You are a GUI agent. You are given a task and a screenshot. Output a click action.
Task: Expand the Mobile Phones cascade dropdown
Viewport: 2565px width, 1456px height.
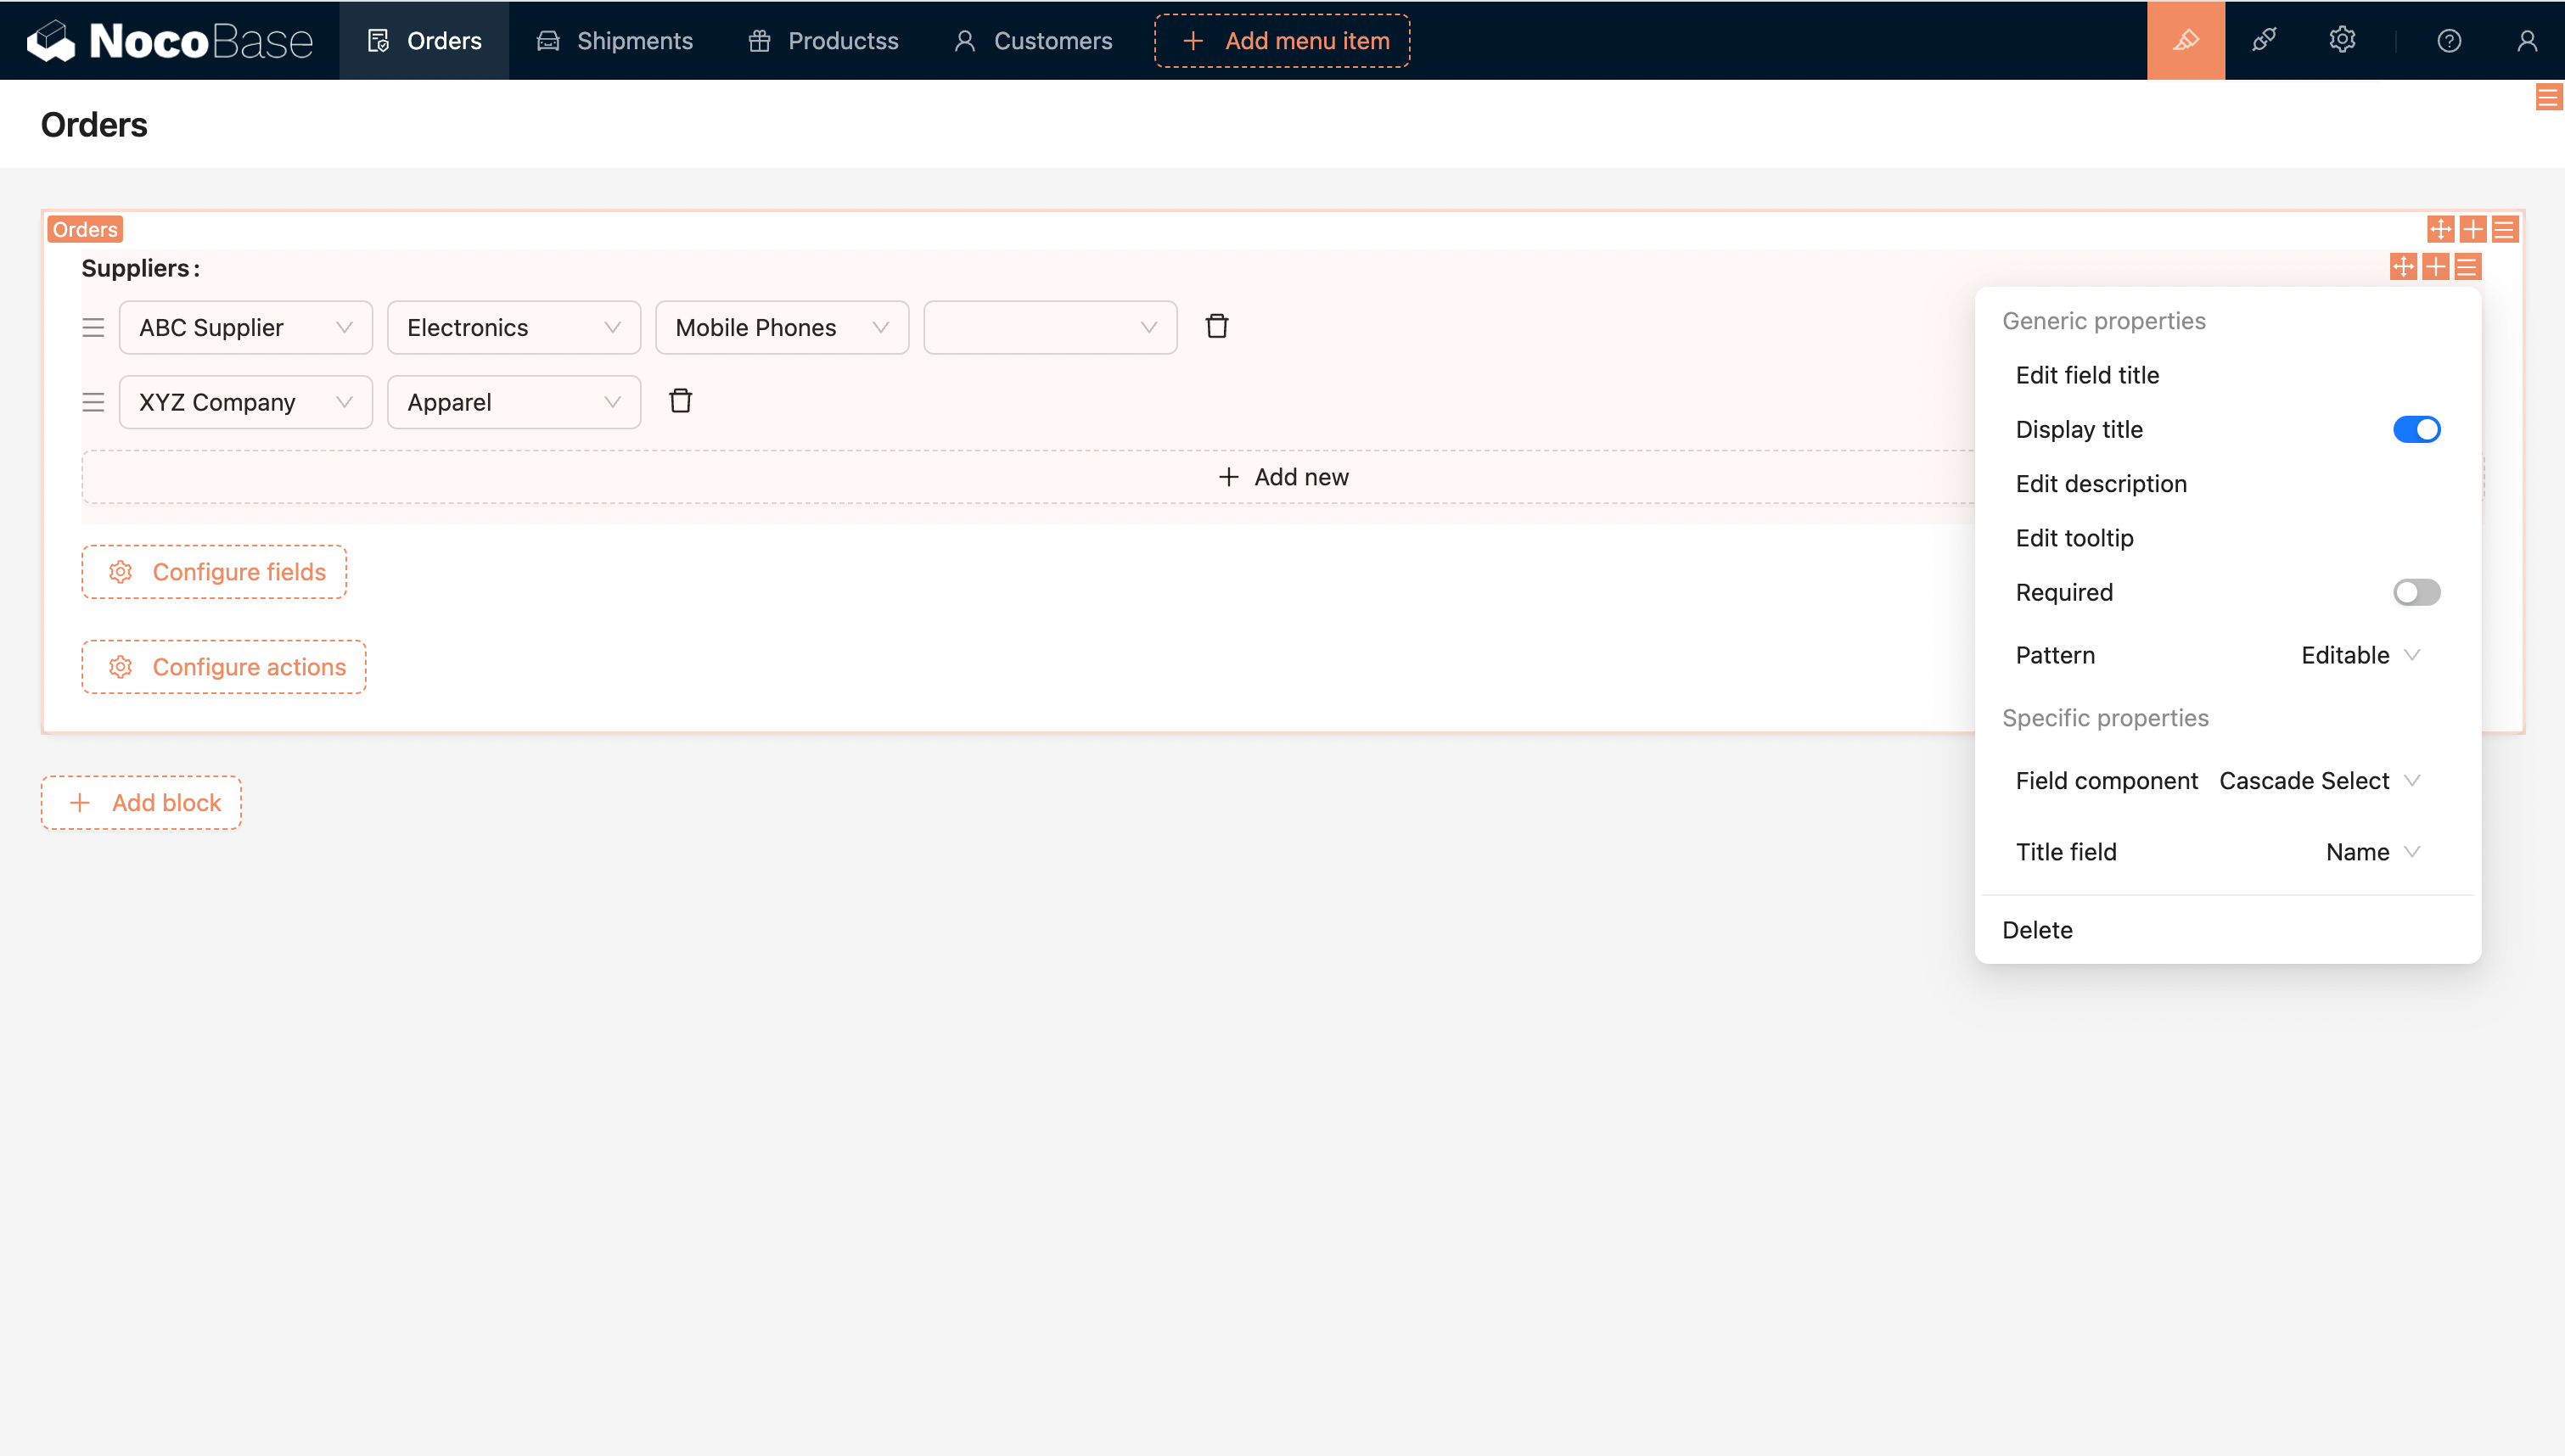click(781, 328)
